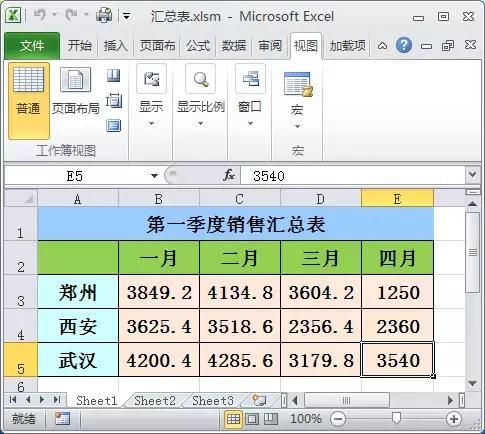Screen dimensions: 485x434
Task: Open the Customize Quick Access Toolbar dropdown
Action: 126,16
